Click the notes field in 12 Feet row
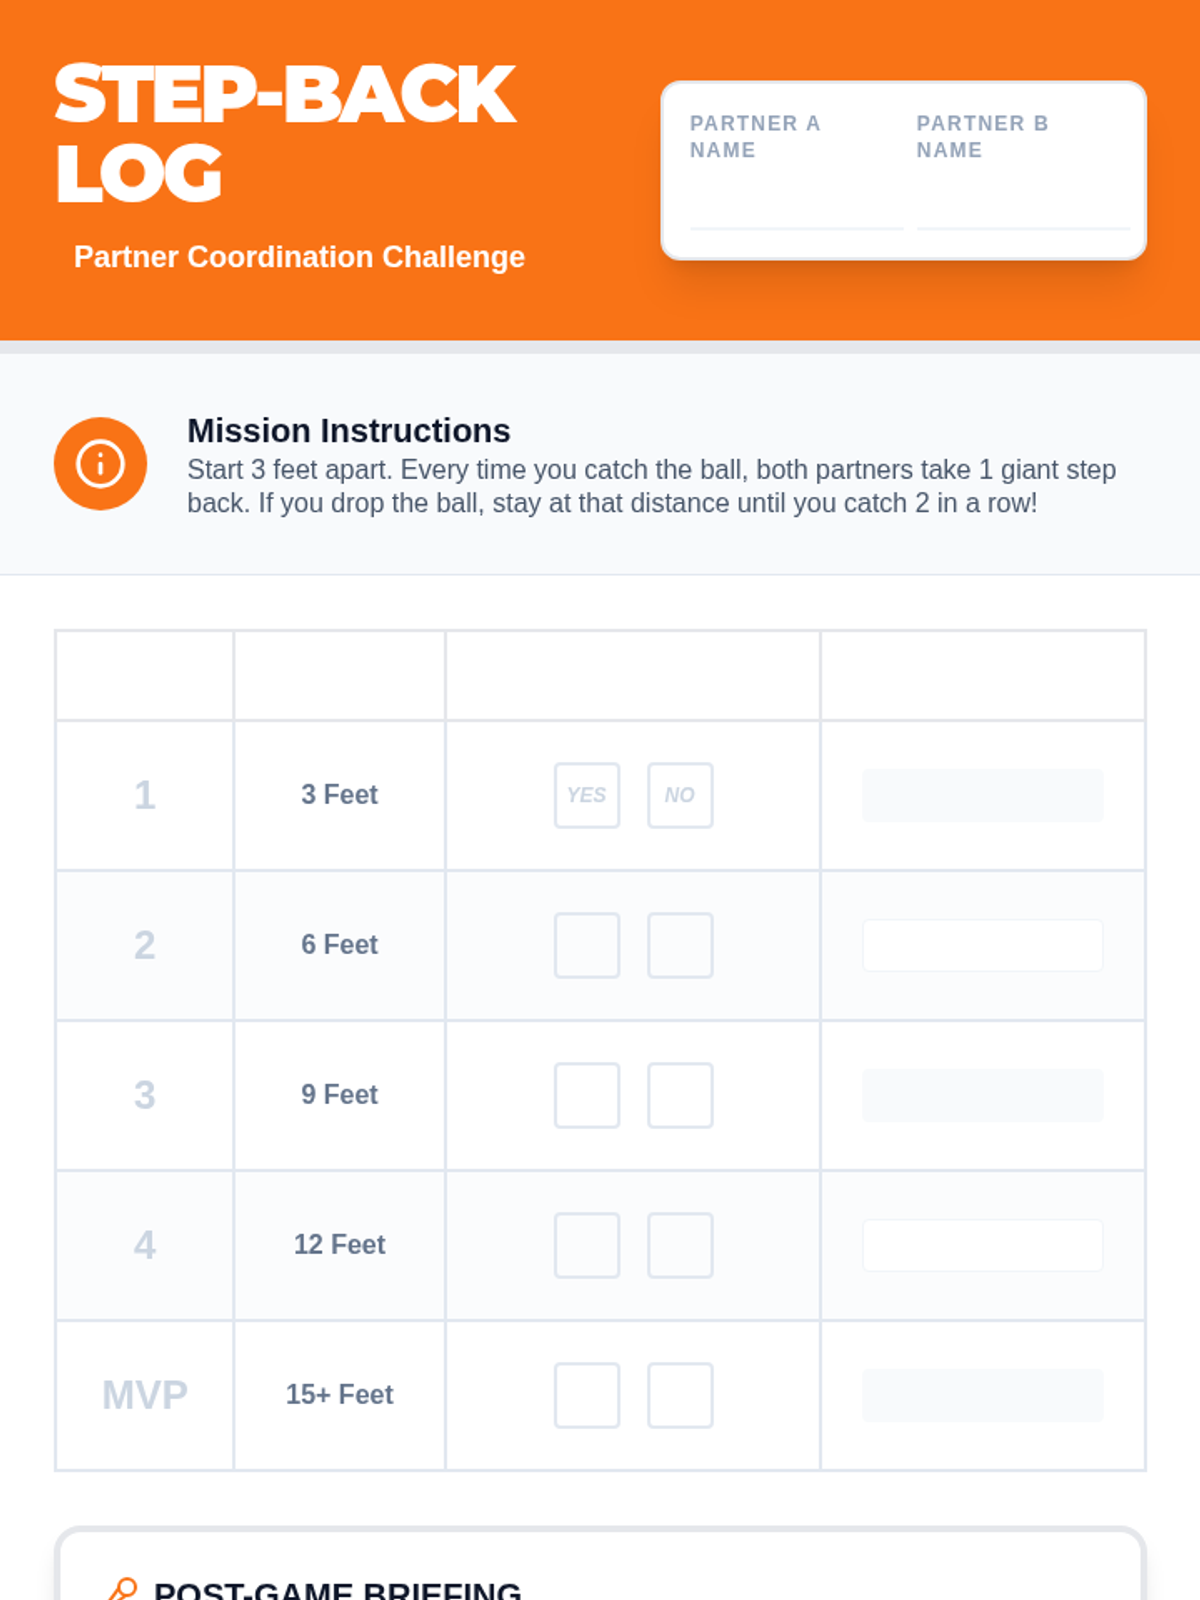1200x1600 pixels. click(x=983, y=1245)
